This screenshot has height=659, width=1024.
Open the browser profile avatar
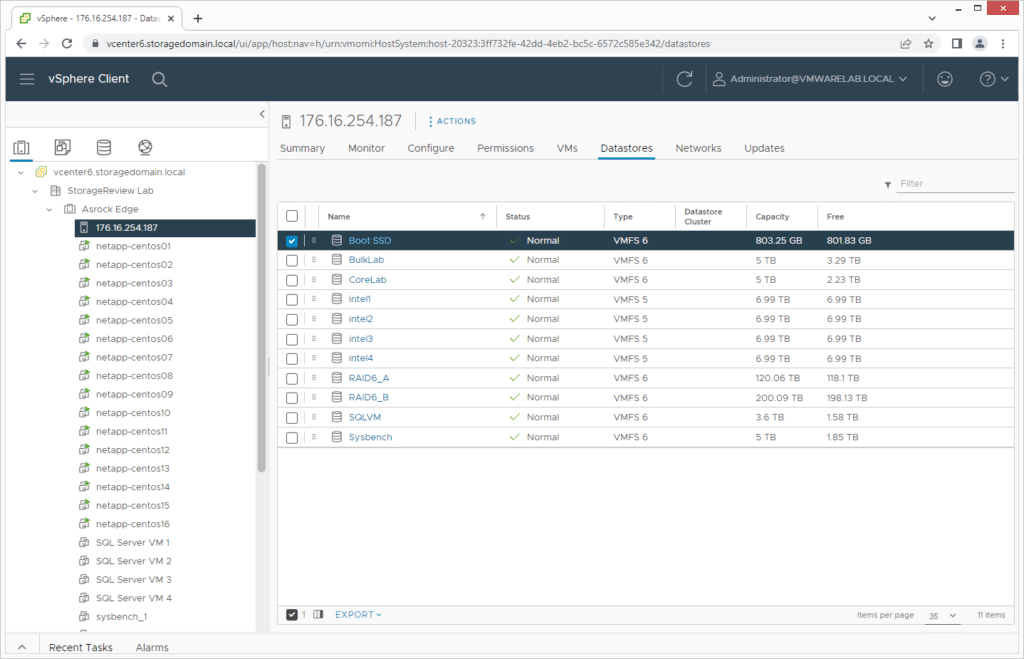click(979, 44)
